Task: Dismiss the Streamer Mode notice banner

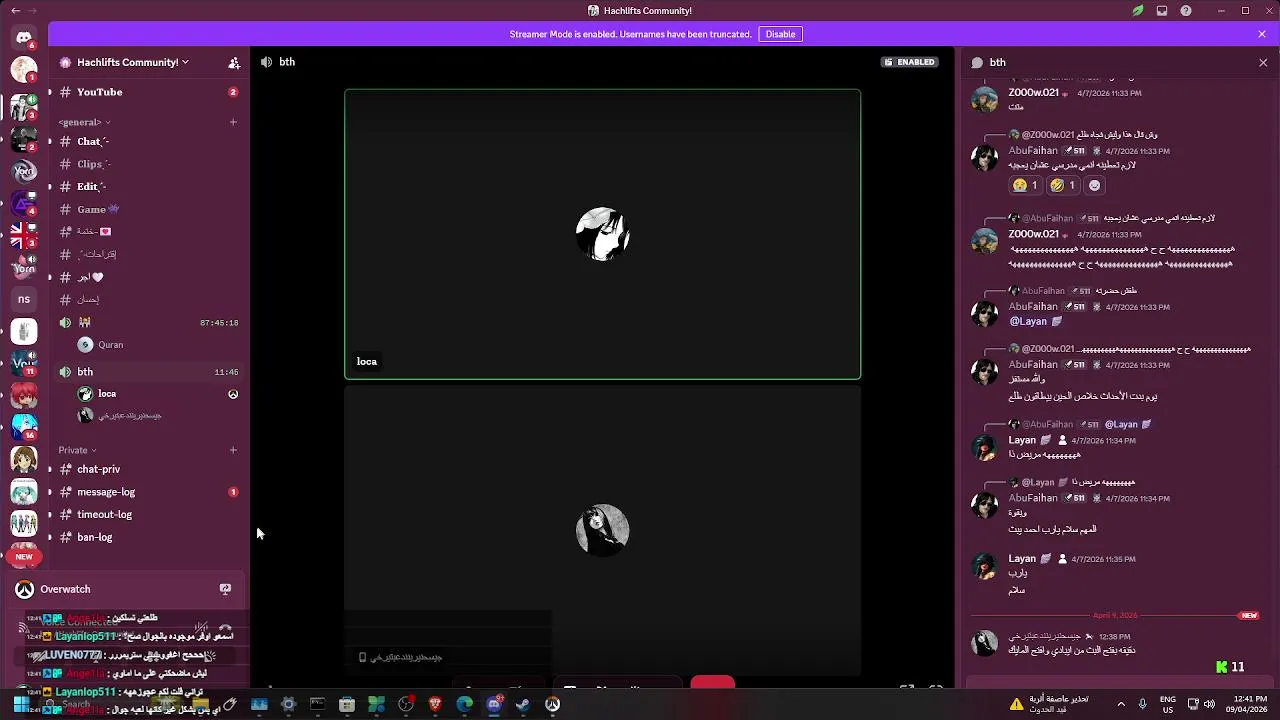Action: (x=1262, y=34)
